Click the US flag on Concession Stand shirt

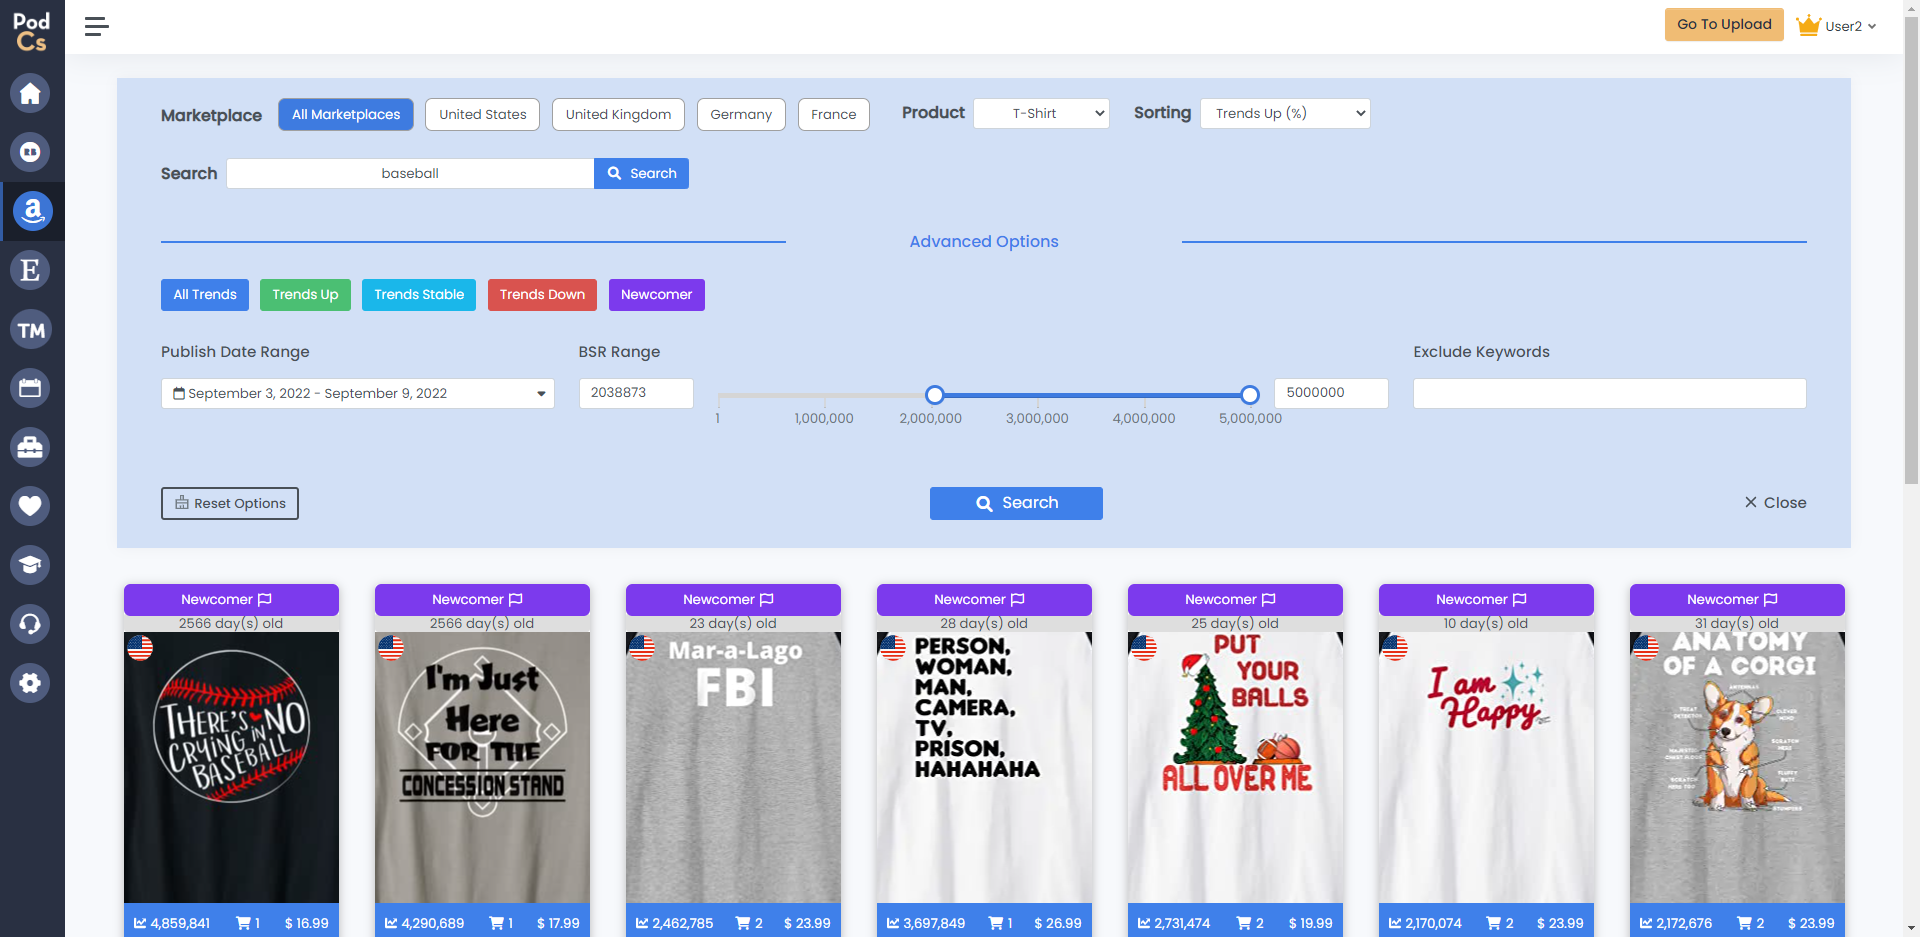click(391, 648)
